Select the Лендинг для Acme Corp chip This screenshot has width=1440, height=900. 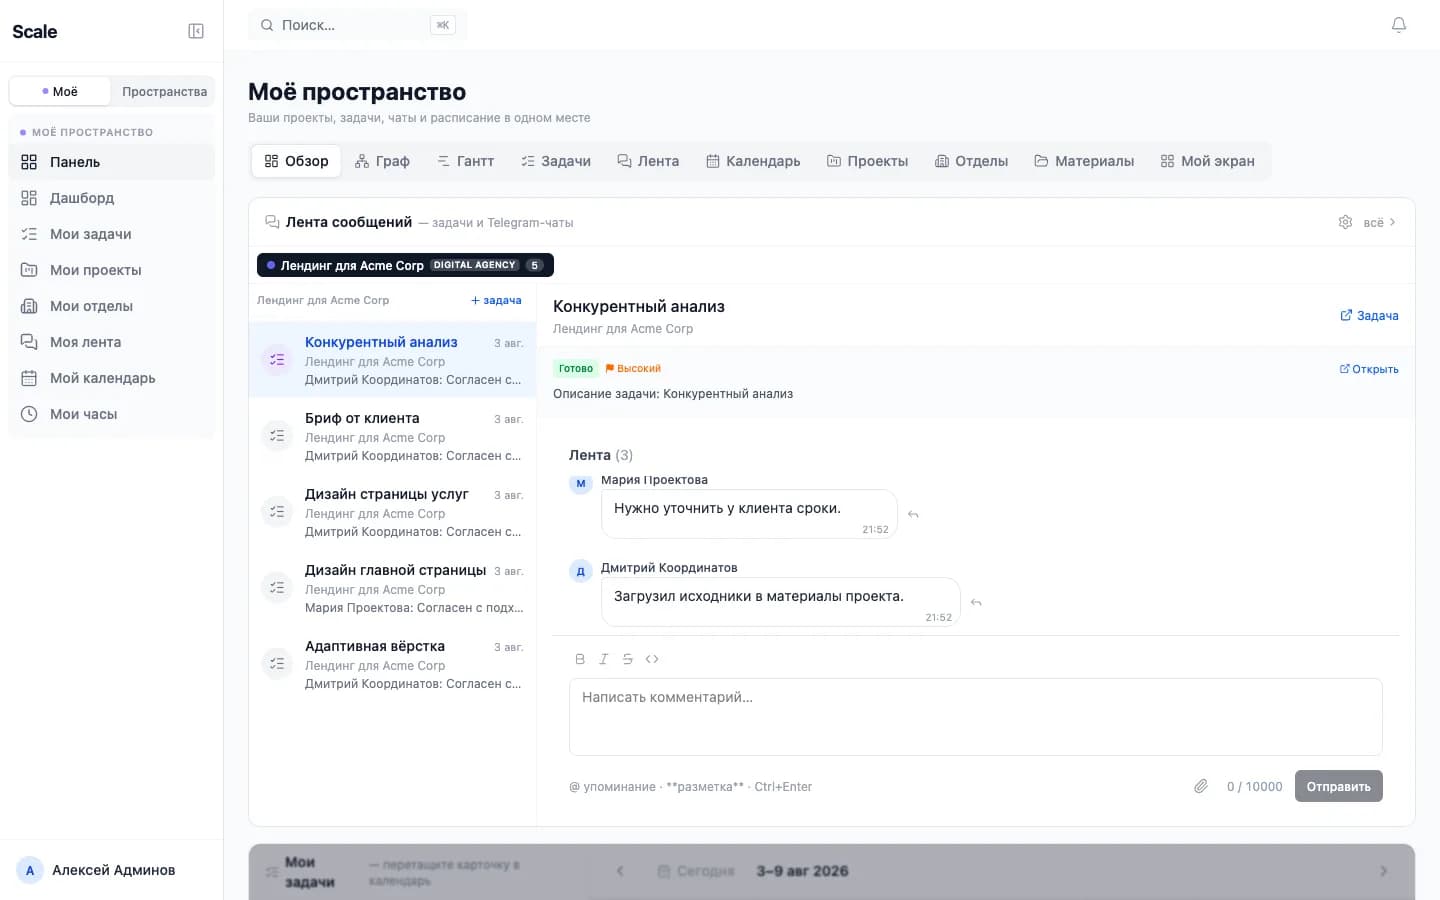[405, 265]
